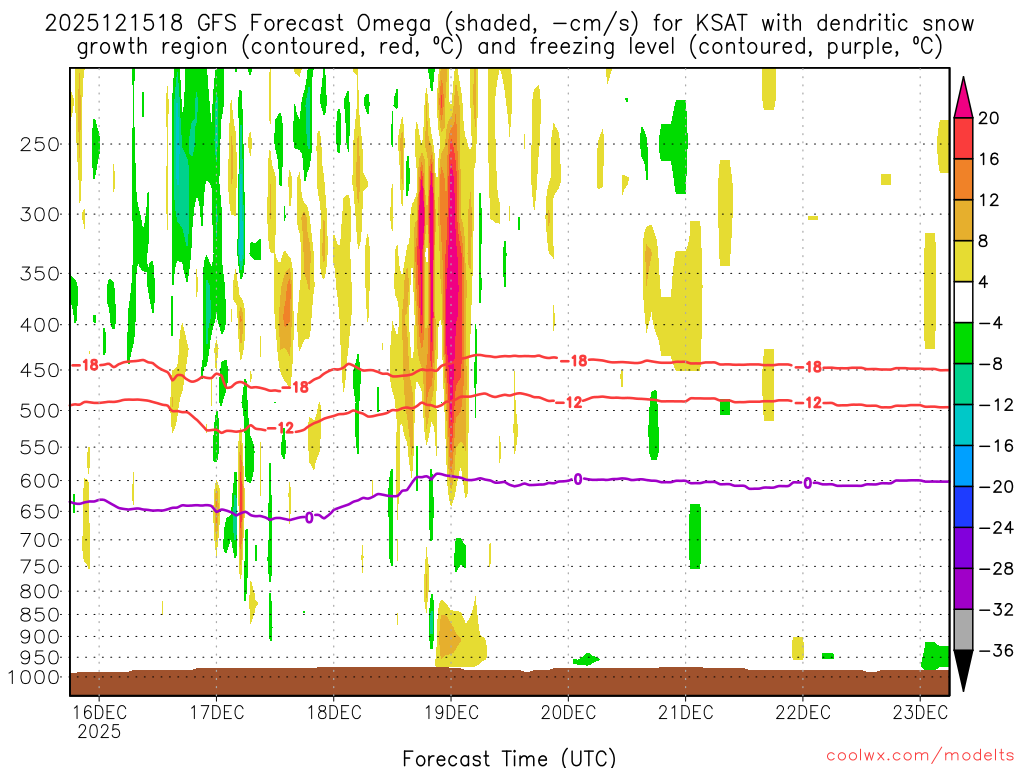This screenshot has height=768, width=1024.
Task: Click the 19DEC date label
Action: tap(451, 712)
